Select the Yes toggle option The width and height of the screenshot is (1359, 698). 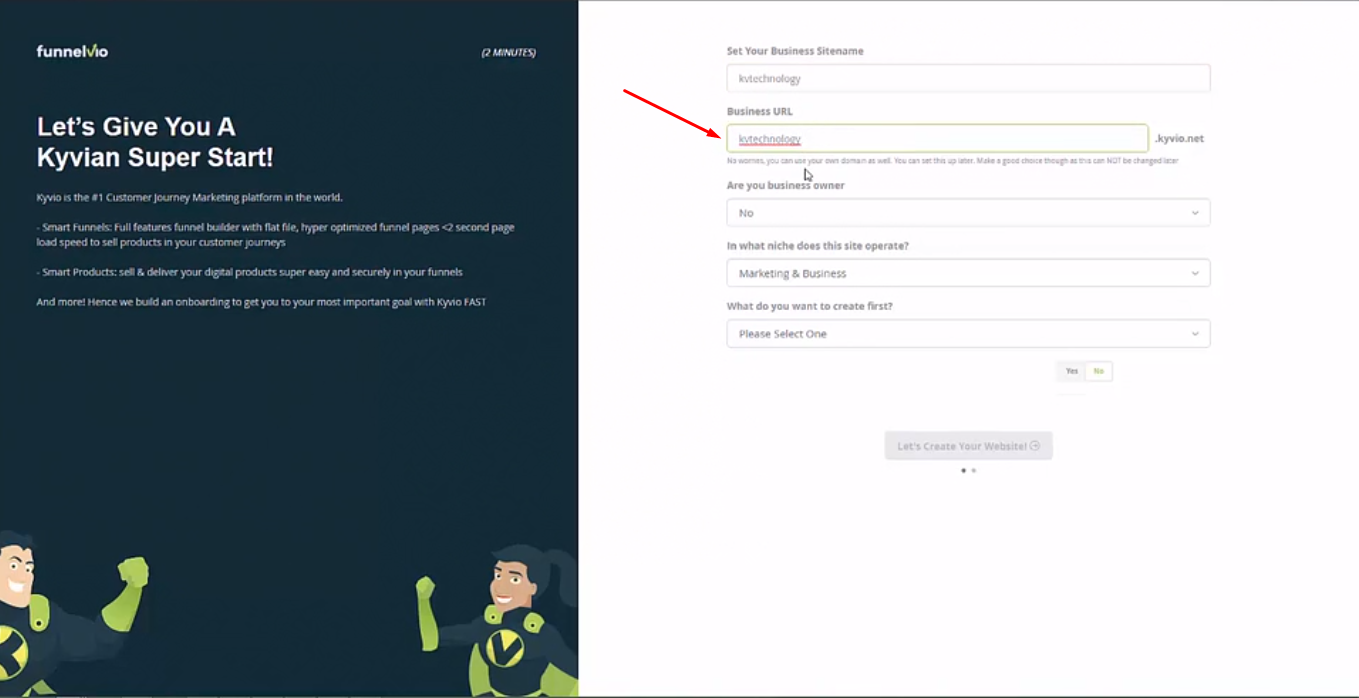pyautogui.click(x=1071, y=371)
